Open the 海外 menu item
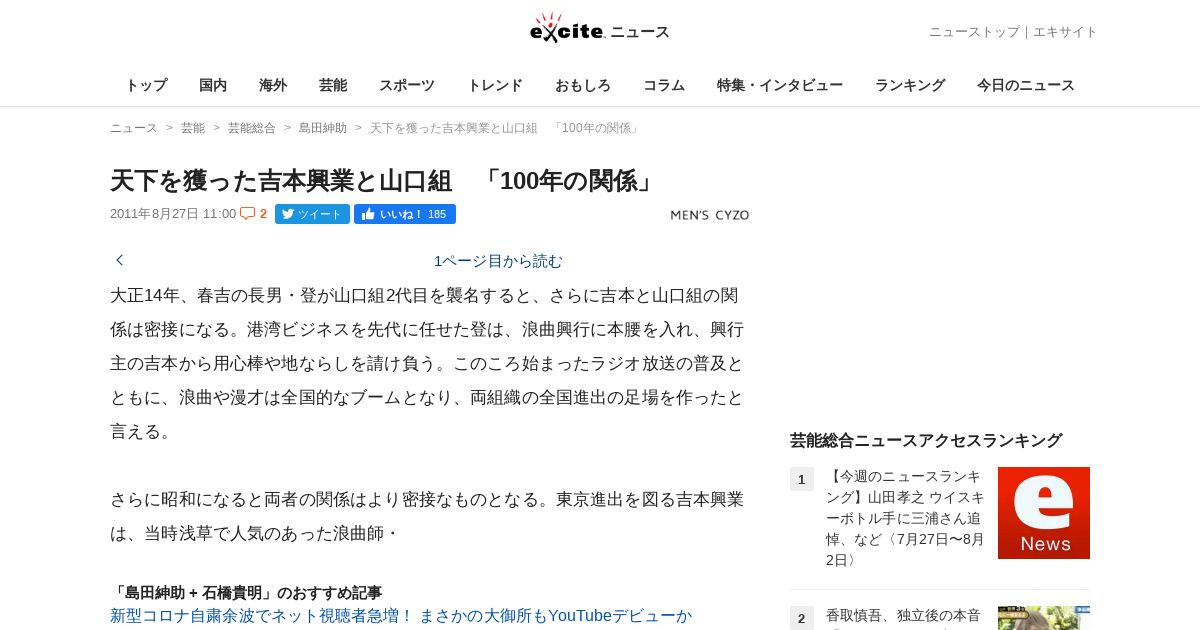Image resolution: width=1200 pixels, height=630 pixels. pos(273,85)
